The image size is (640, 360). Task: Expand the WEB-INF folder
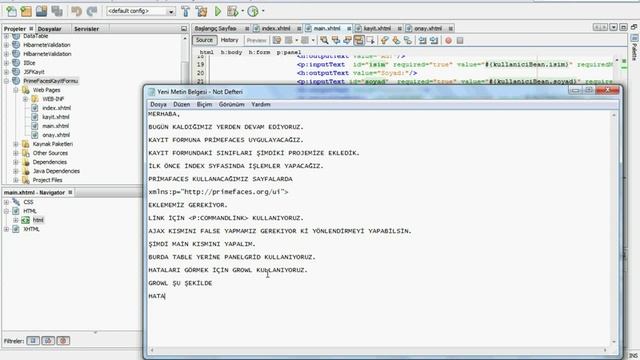coord(25,99)
